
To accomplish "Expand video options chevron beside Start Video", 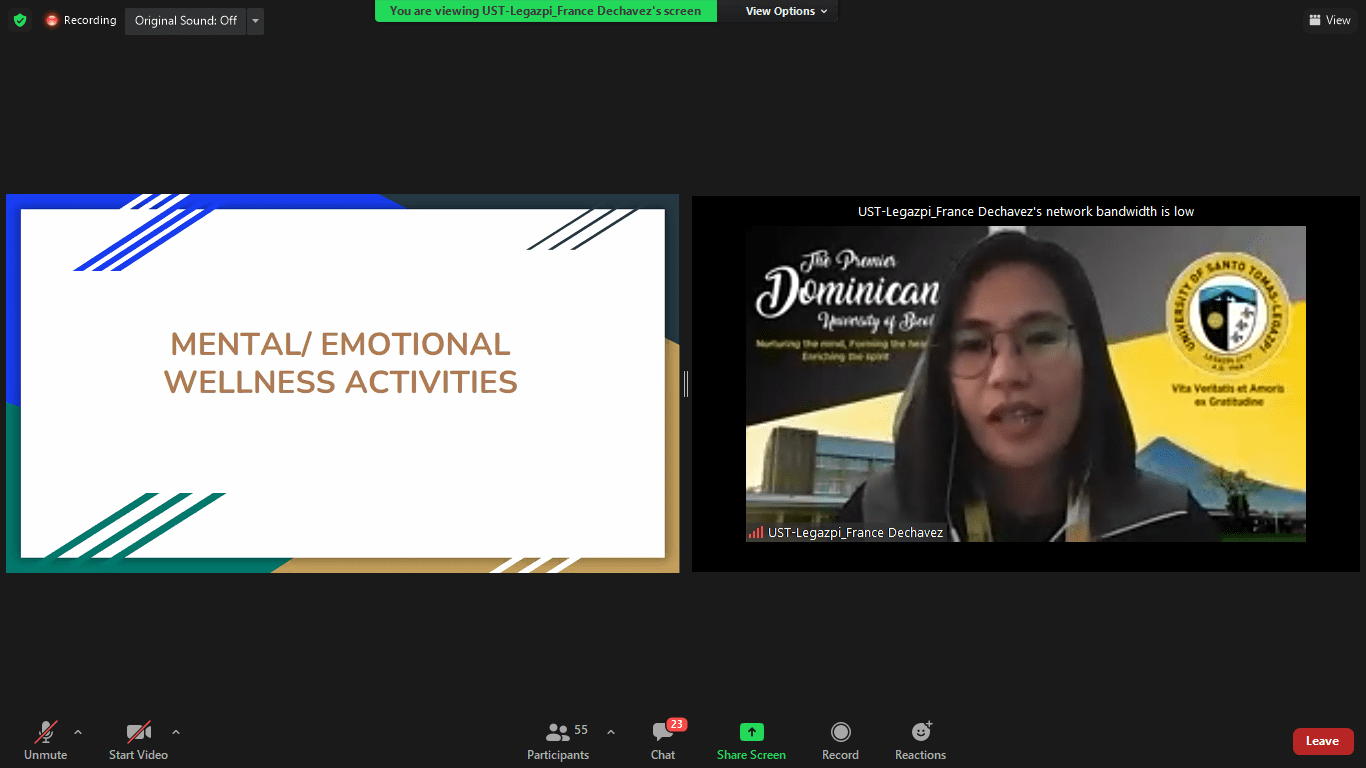I will pos(176,732).
